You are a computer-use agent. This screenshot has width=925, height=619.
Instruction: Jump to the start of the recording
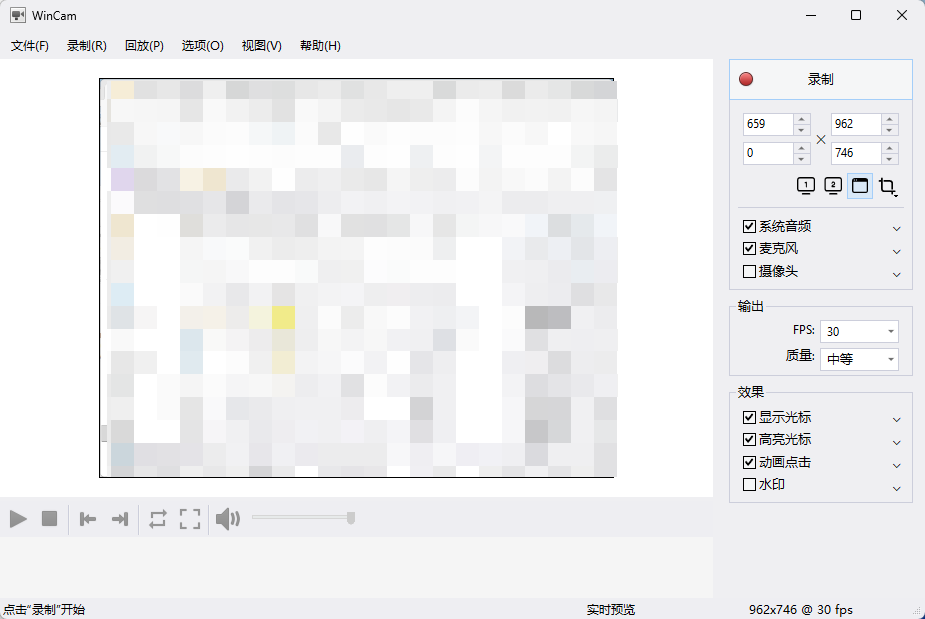click(x=88, y=519)
